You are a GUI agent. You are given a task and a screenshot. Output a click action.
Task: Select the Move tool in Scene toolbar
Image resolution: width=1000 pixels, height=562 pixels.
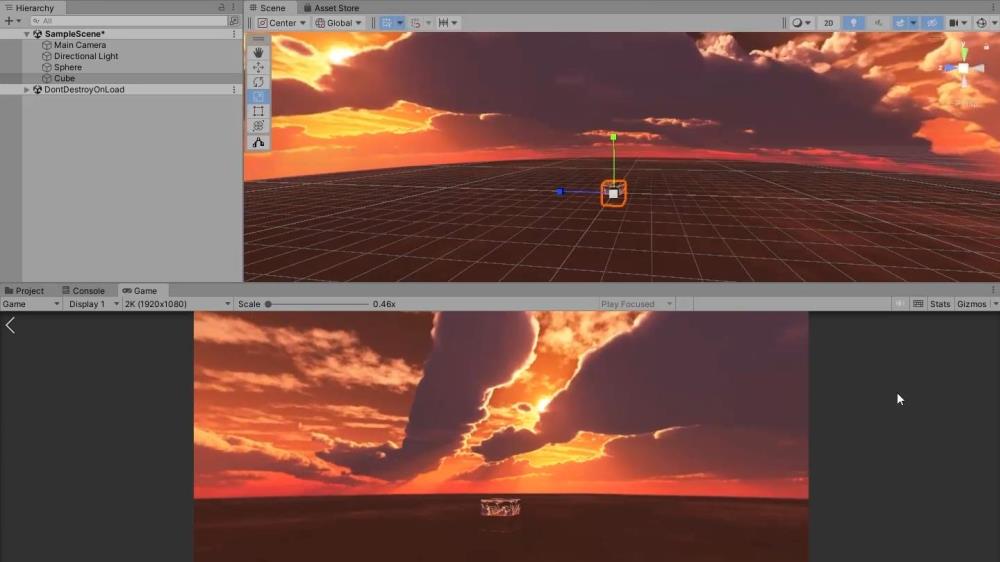258,67
